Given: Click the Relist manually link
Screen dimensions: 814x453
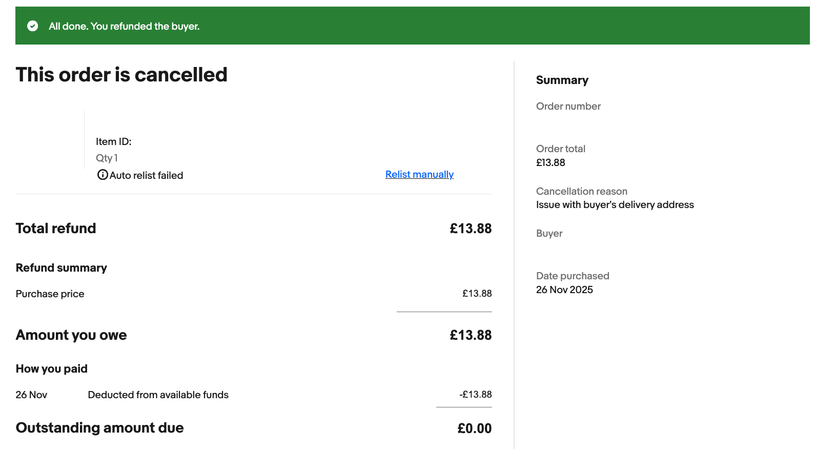Looking at the screenshot, I should click(x=419, y=174).
